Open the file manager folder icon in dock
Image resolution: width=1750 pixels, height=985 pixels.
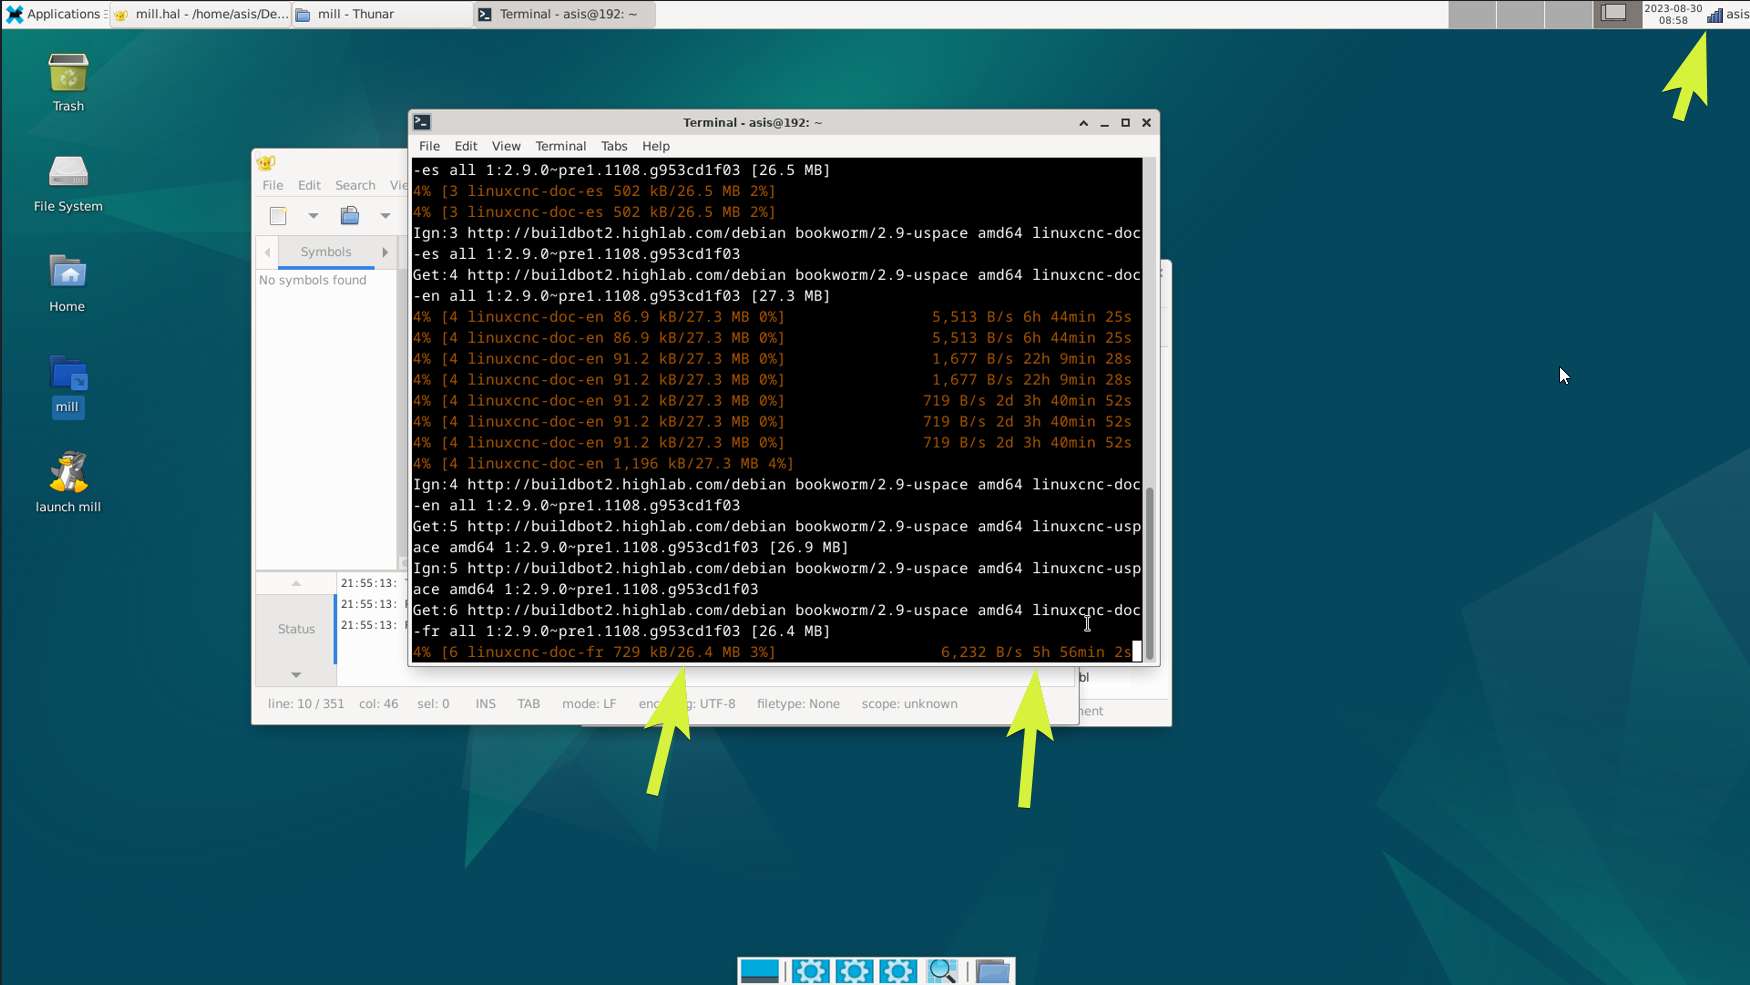(x=993, y=971)
